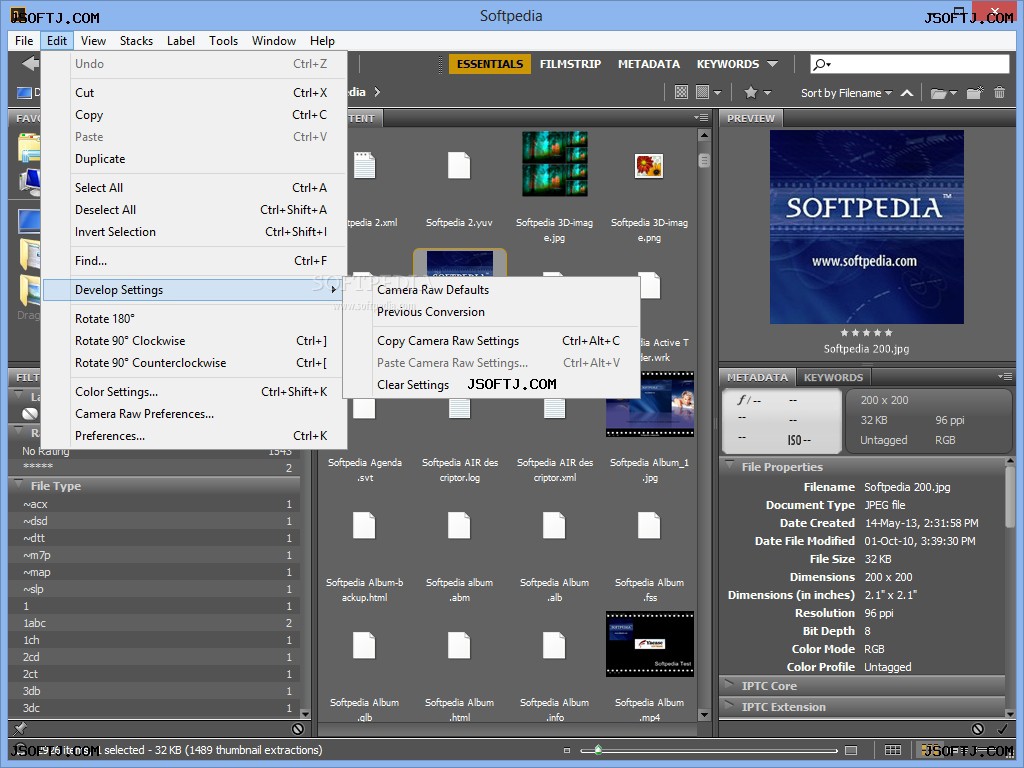Choose Select All in Edit menu
Screen dimensions: 1024x768
(x=195, y=187)
